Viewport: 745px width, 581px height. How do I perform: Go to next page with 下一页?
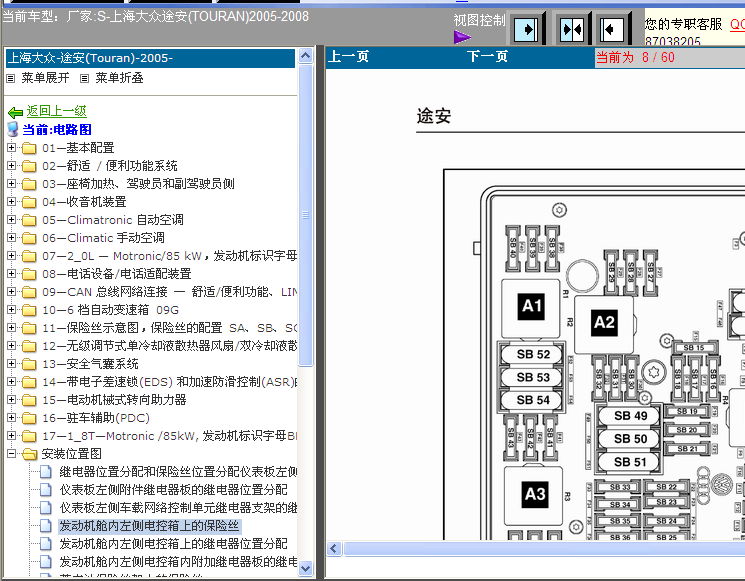tap(487, 57)
